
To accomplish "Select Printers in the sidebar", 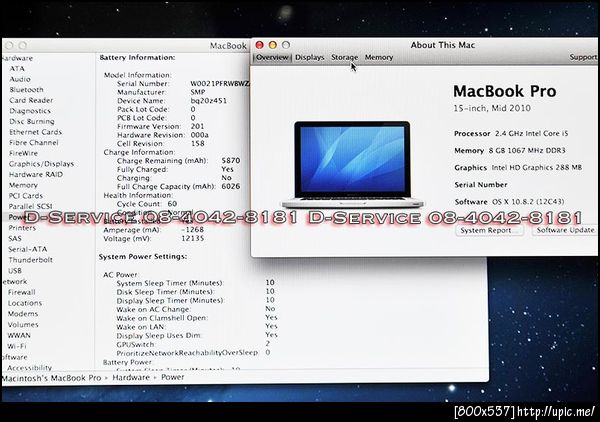I will coord(22,228).
